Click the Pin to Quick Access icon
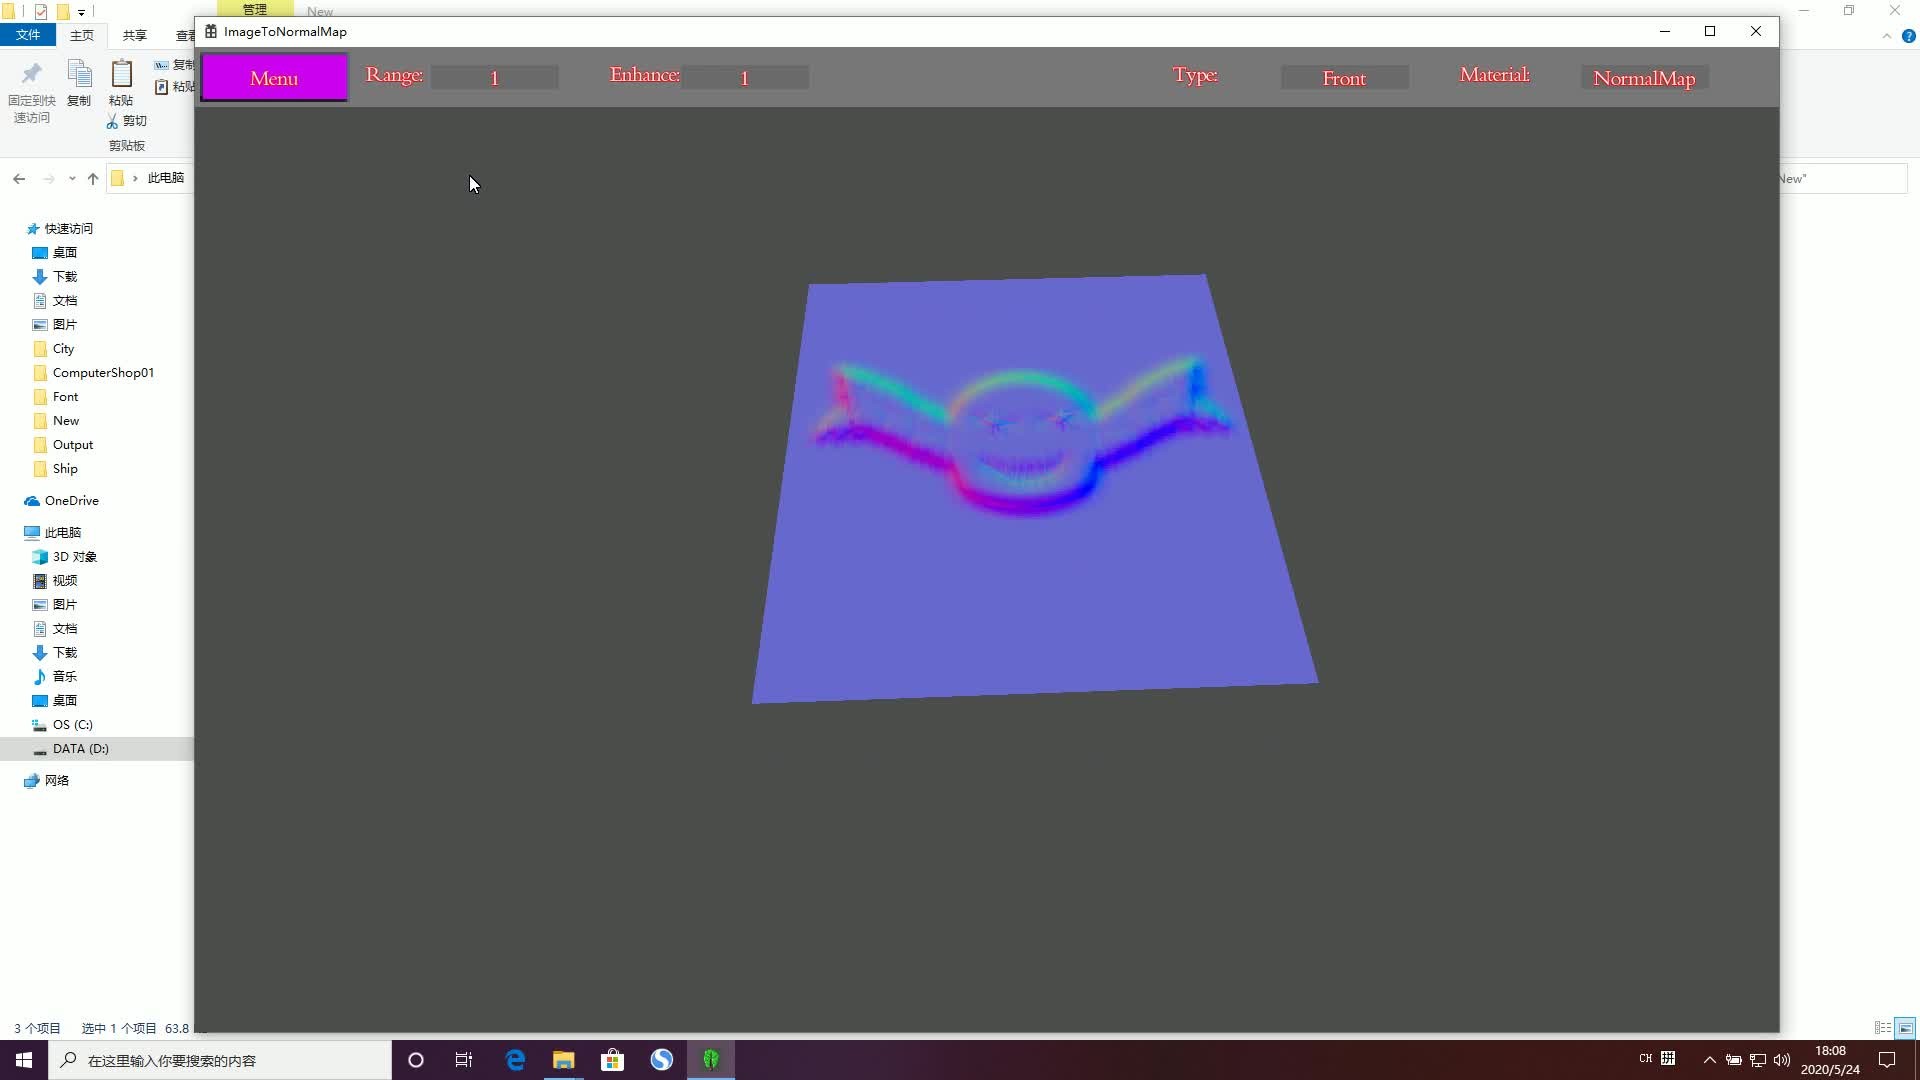Viewport: 1920px width, 1080px height. pos(31,76)
